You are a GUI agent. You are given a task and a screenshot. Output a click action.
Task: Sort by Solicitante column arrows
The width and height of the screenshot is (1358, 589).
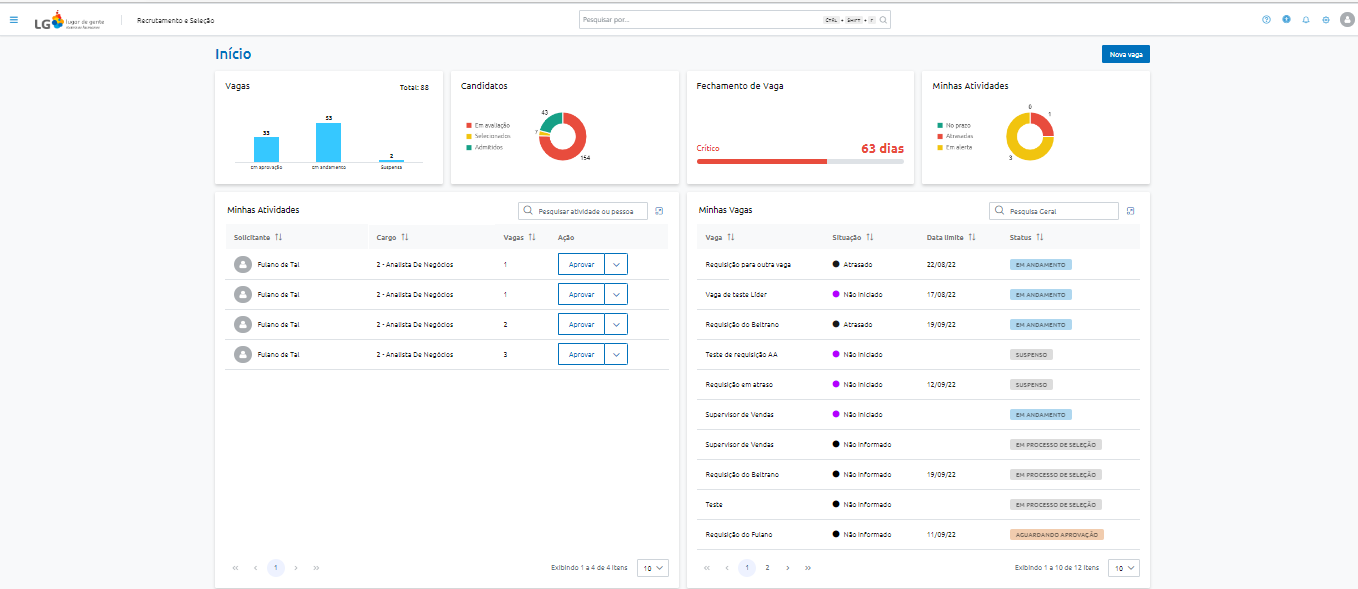click(x=279, y=237)
